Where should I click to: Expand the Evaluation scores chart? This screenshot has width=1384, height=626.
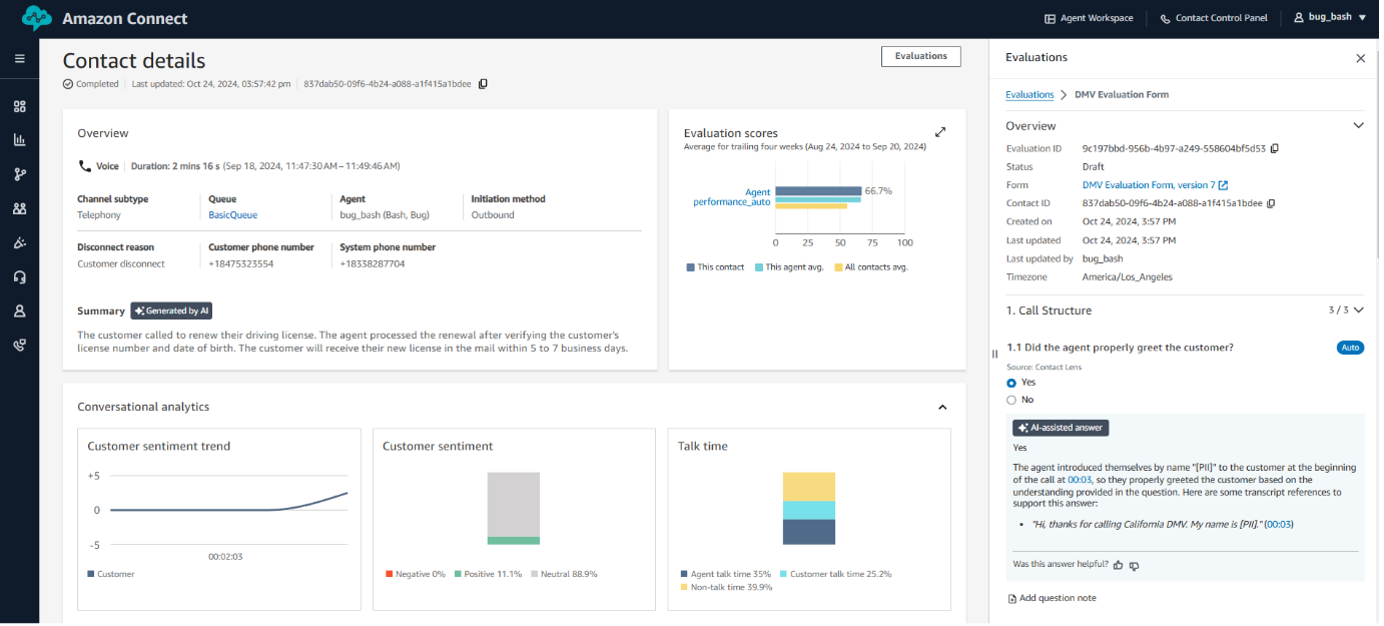point(940,132)
